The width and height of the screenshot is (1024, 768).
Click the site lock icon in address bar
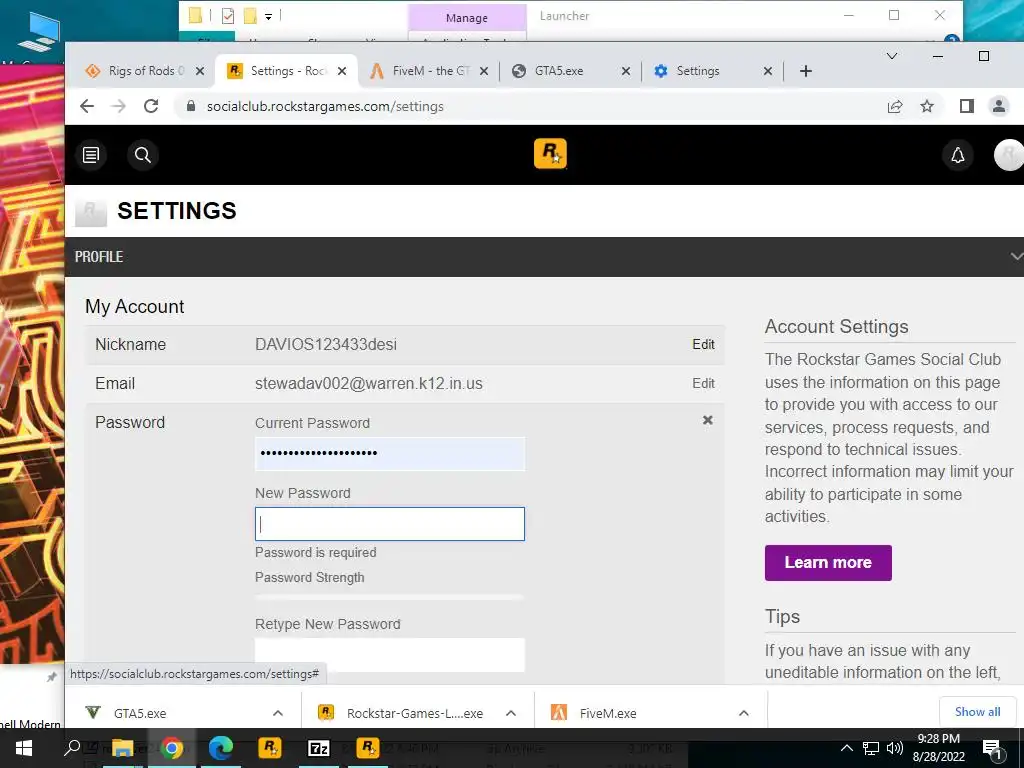[x=191, y=106]
